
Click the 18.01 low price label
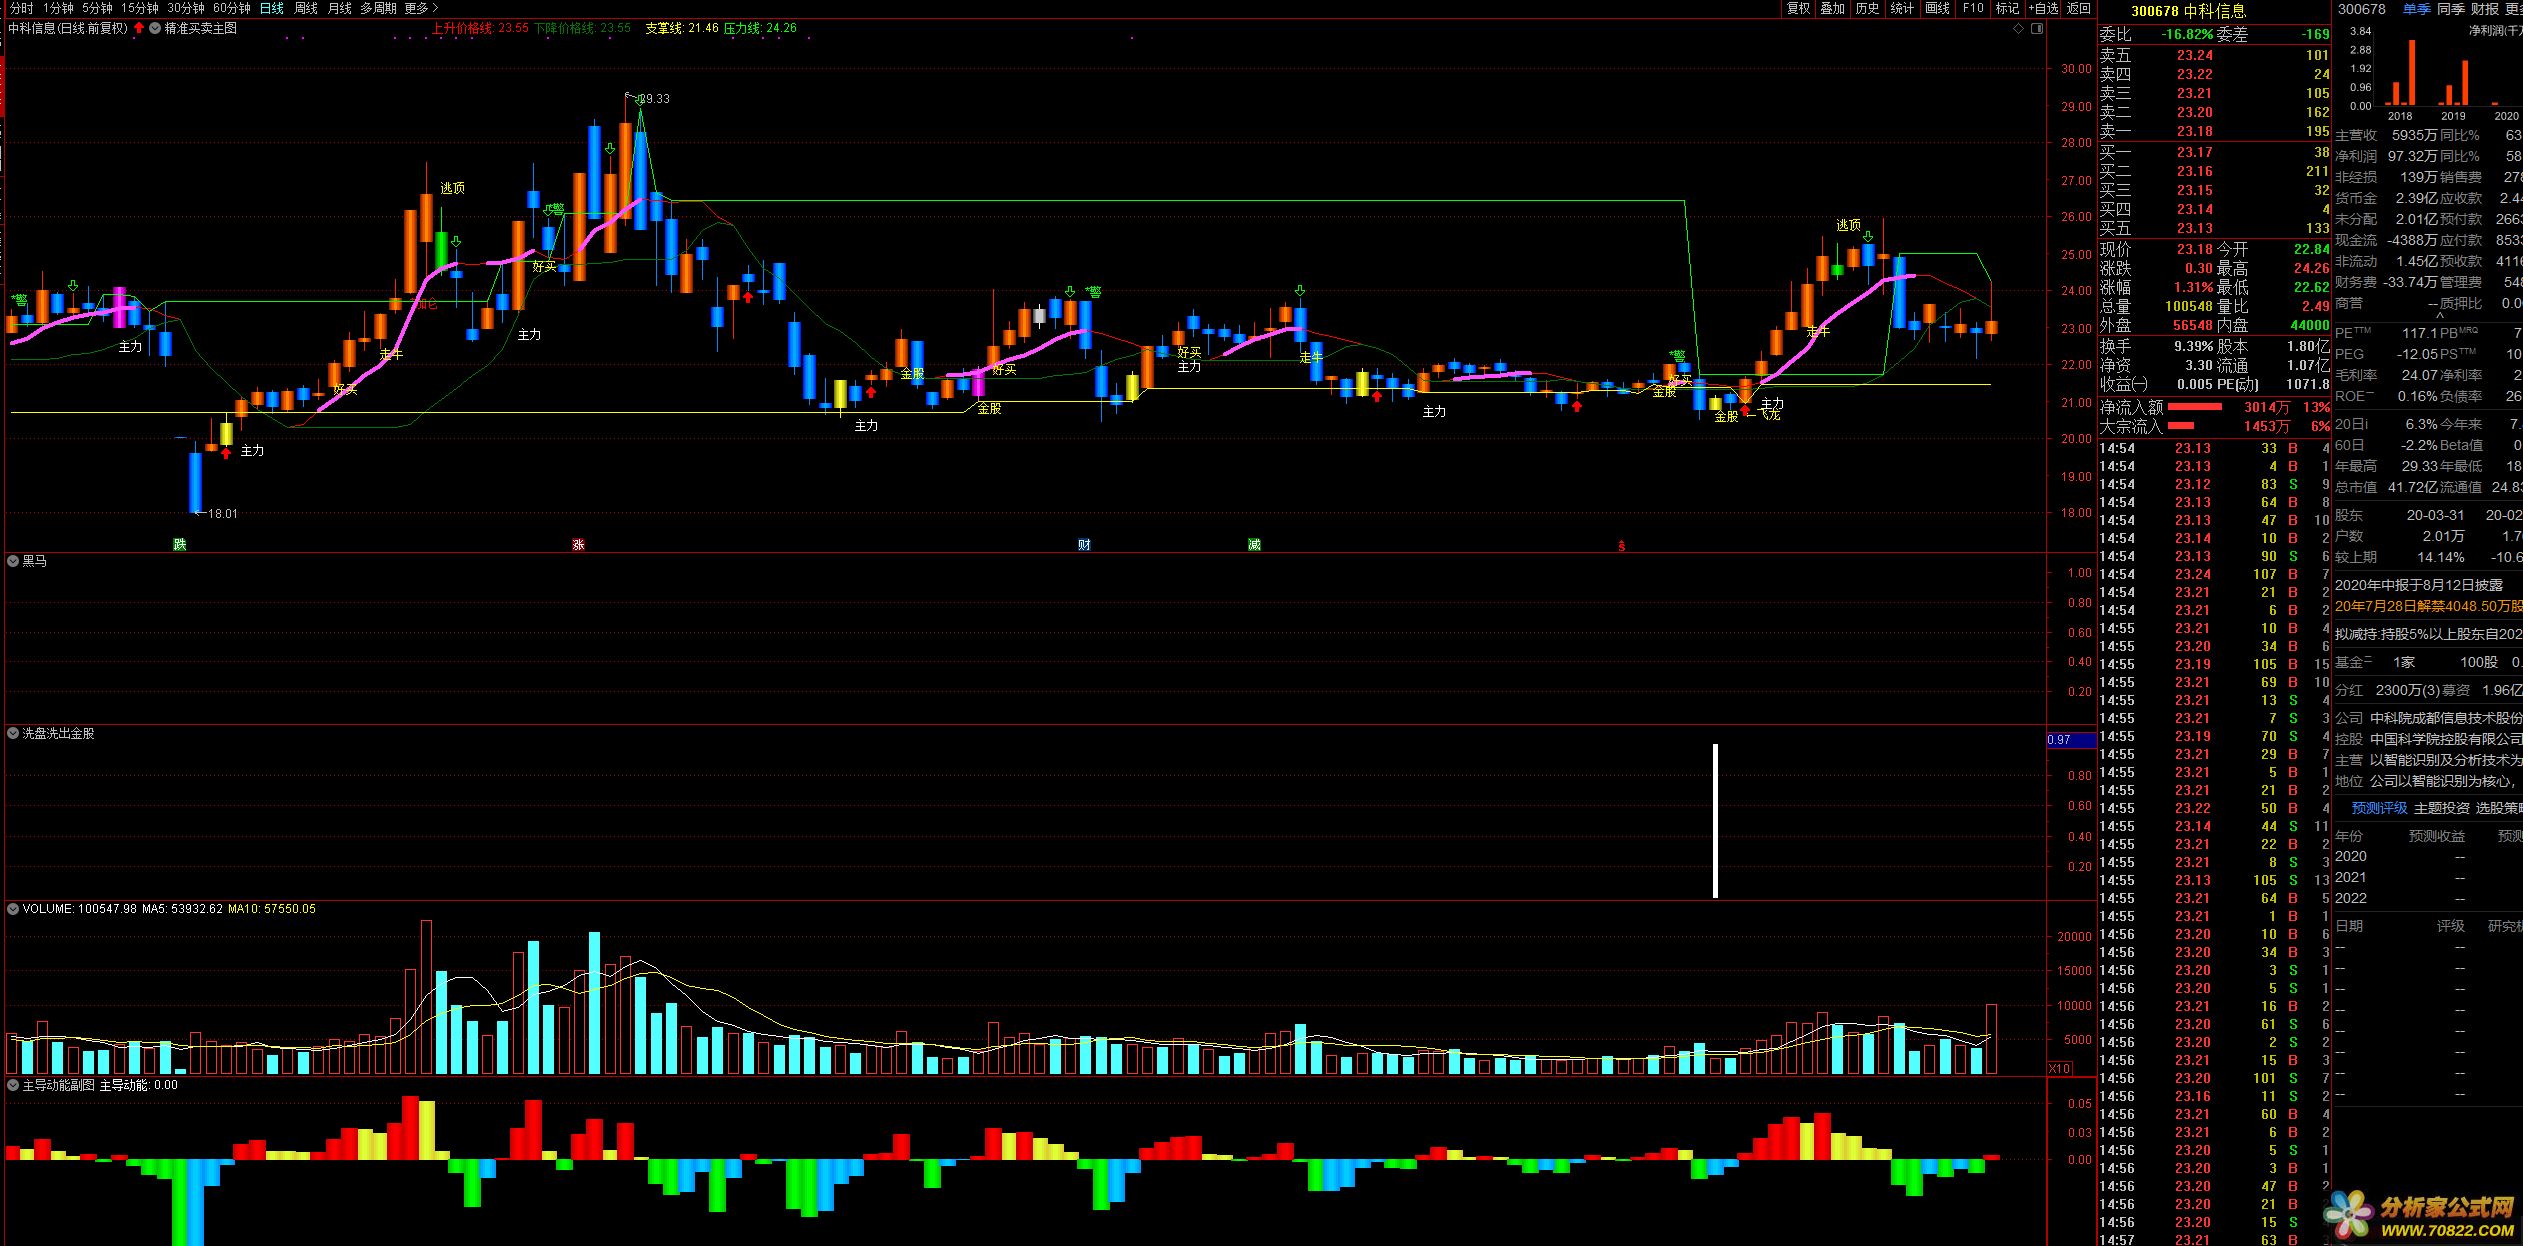click(x=223, y=514)
